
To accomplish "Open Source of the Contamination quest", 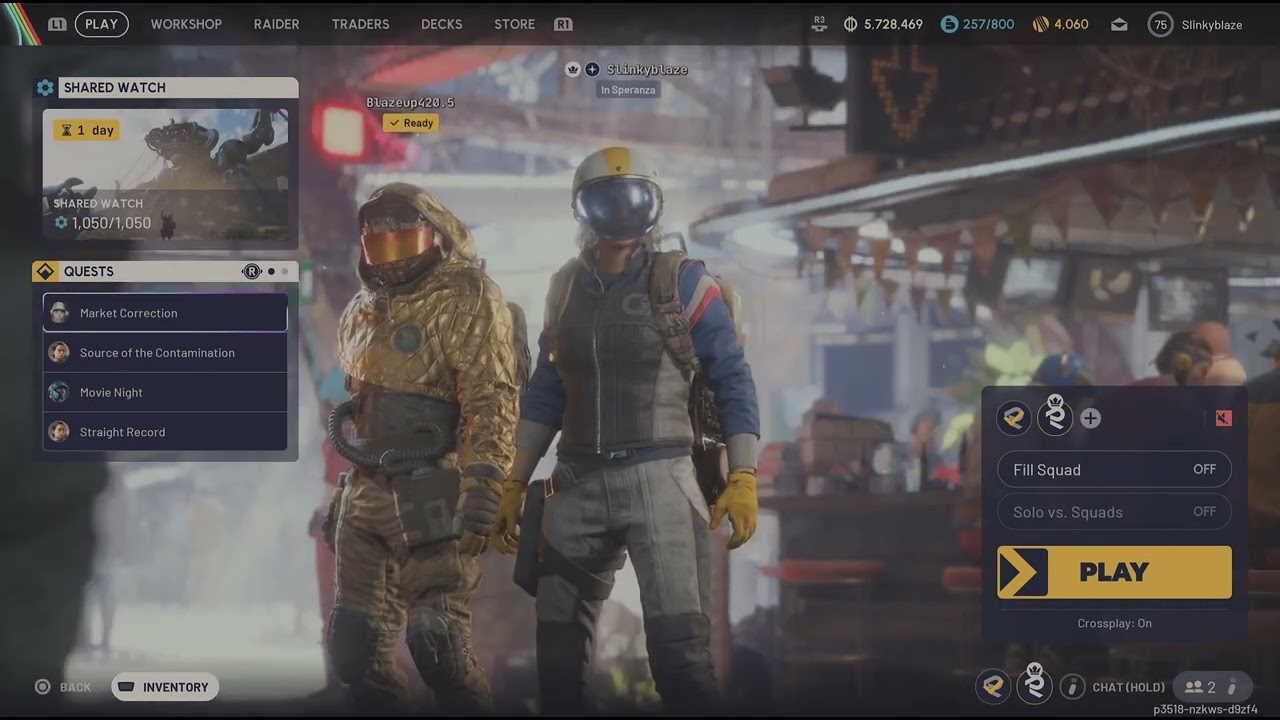I will point(165,353).
